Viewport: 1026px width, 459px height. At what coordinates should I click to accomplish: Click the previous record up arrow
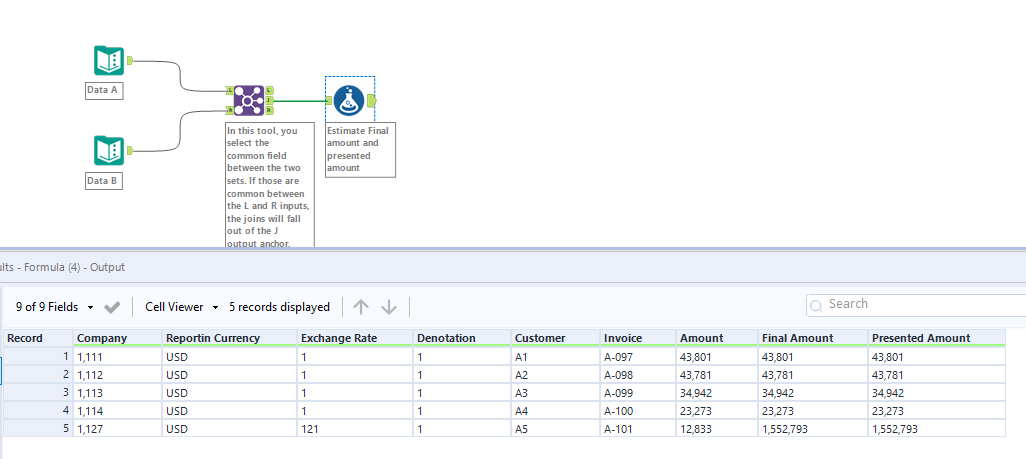[x=361, y=307]
